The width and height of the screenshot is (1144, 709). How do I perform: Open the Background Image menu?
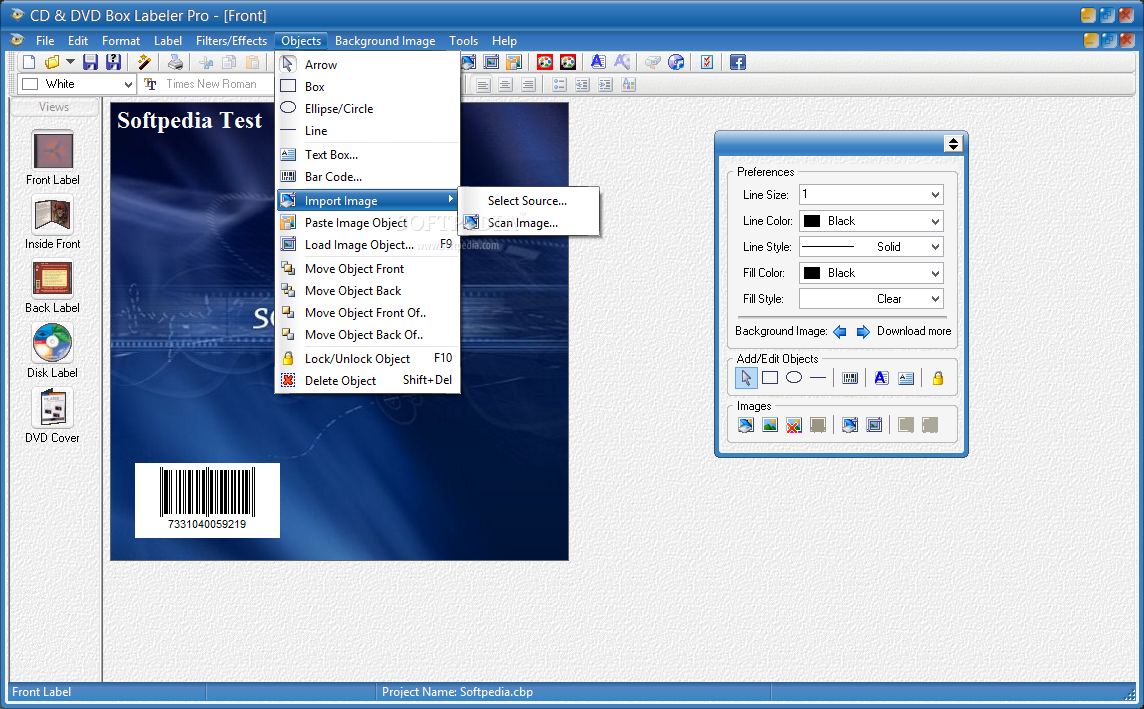click(385, 41)
